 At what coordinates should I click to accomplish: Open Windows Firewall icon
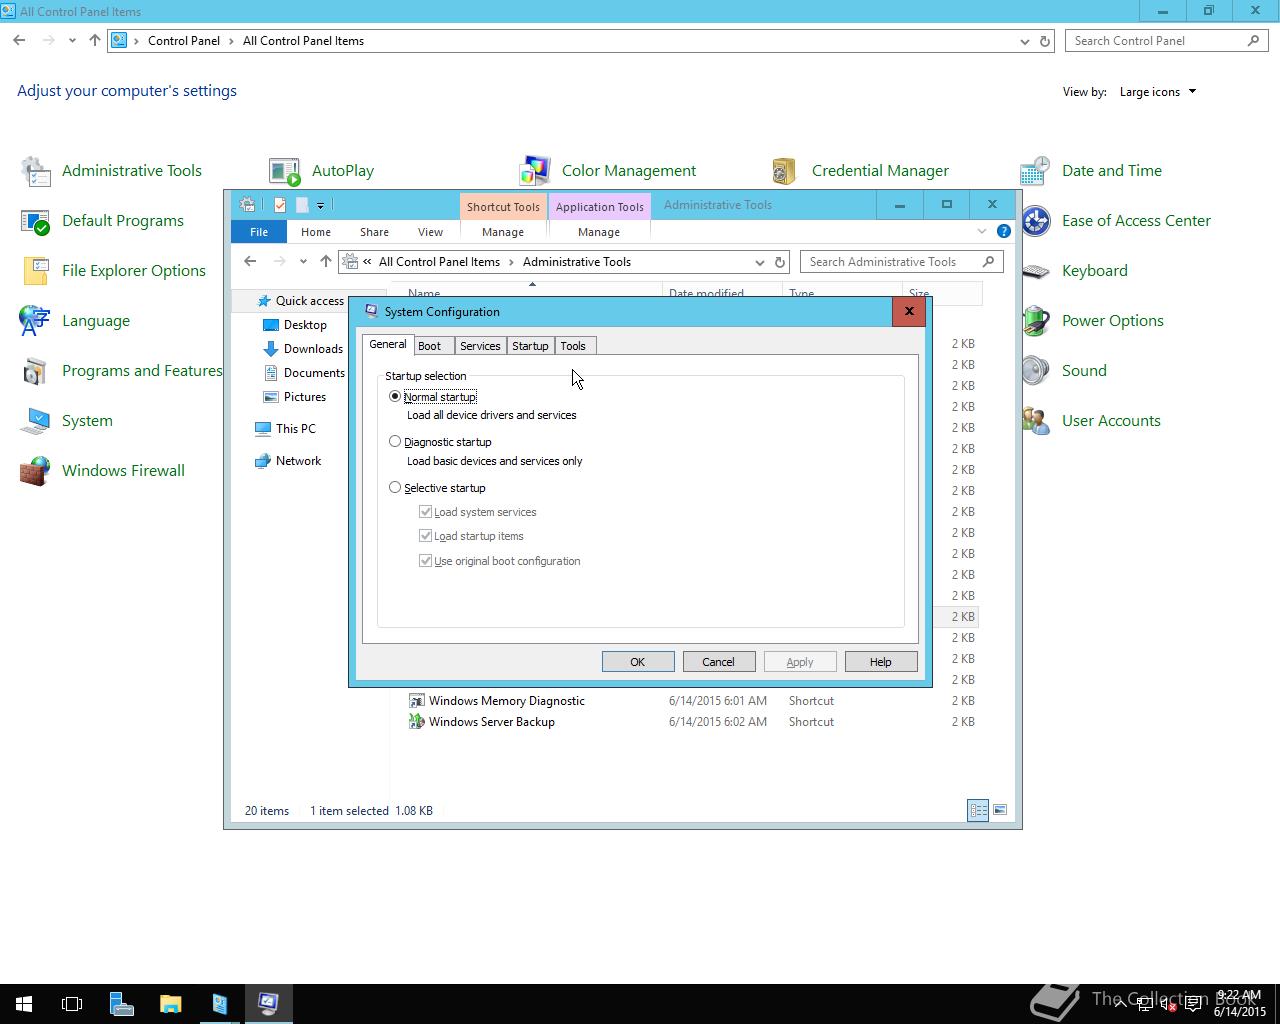36,471
